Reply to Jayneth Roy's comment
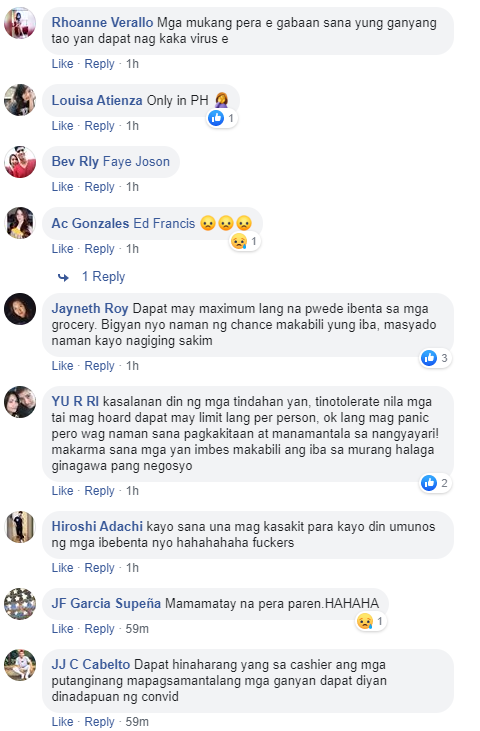 click(99, 366)
